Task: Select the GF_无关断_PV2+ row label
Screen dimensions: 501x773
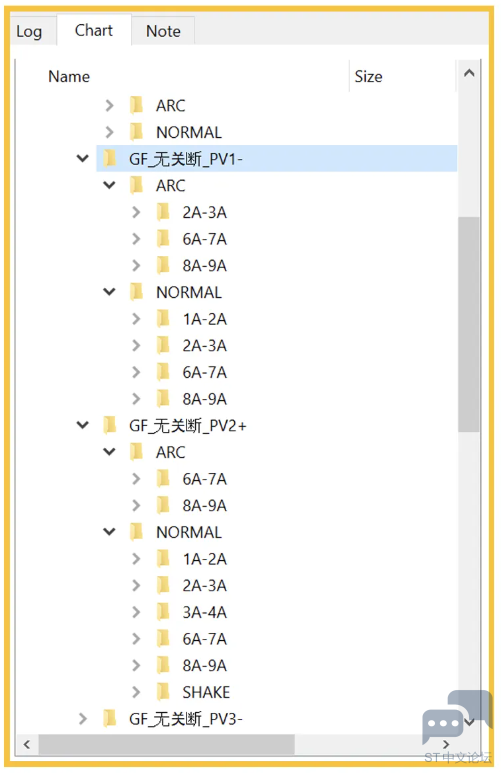Action: point(188,425)
